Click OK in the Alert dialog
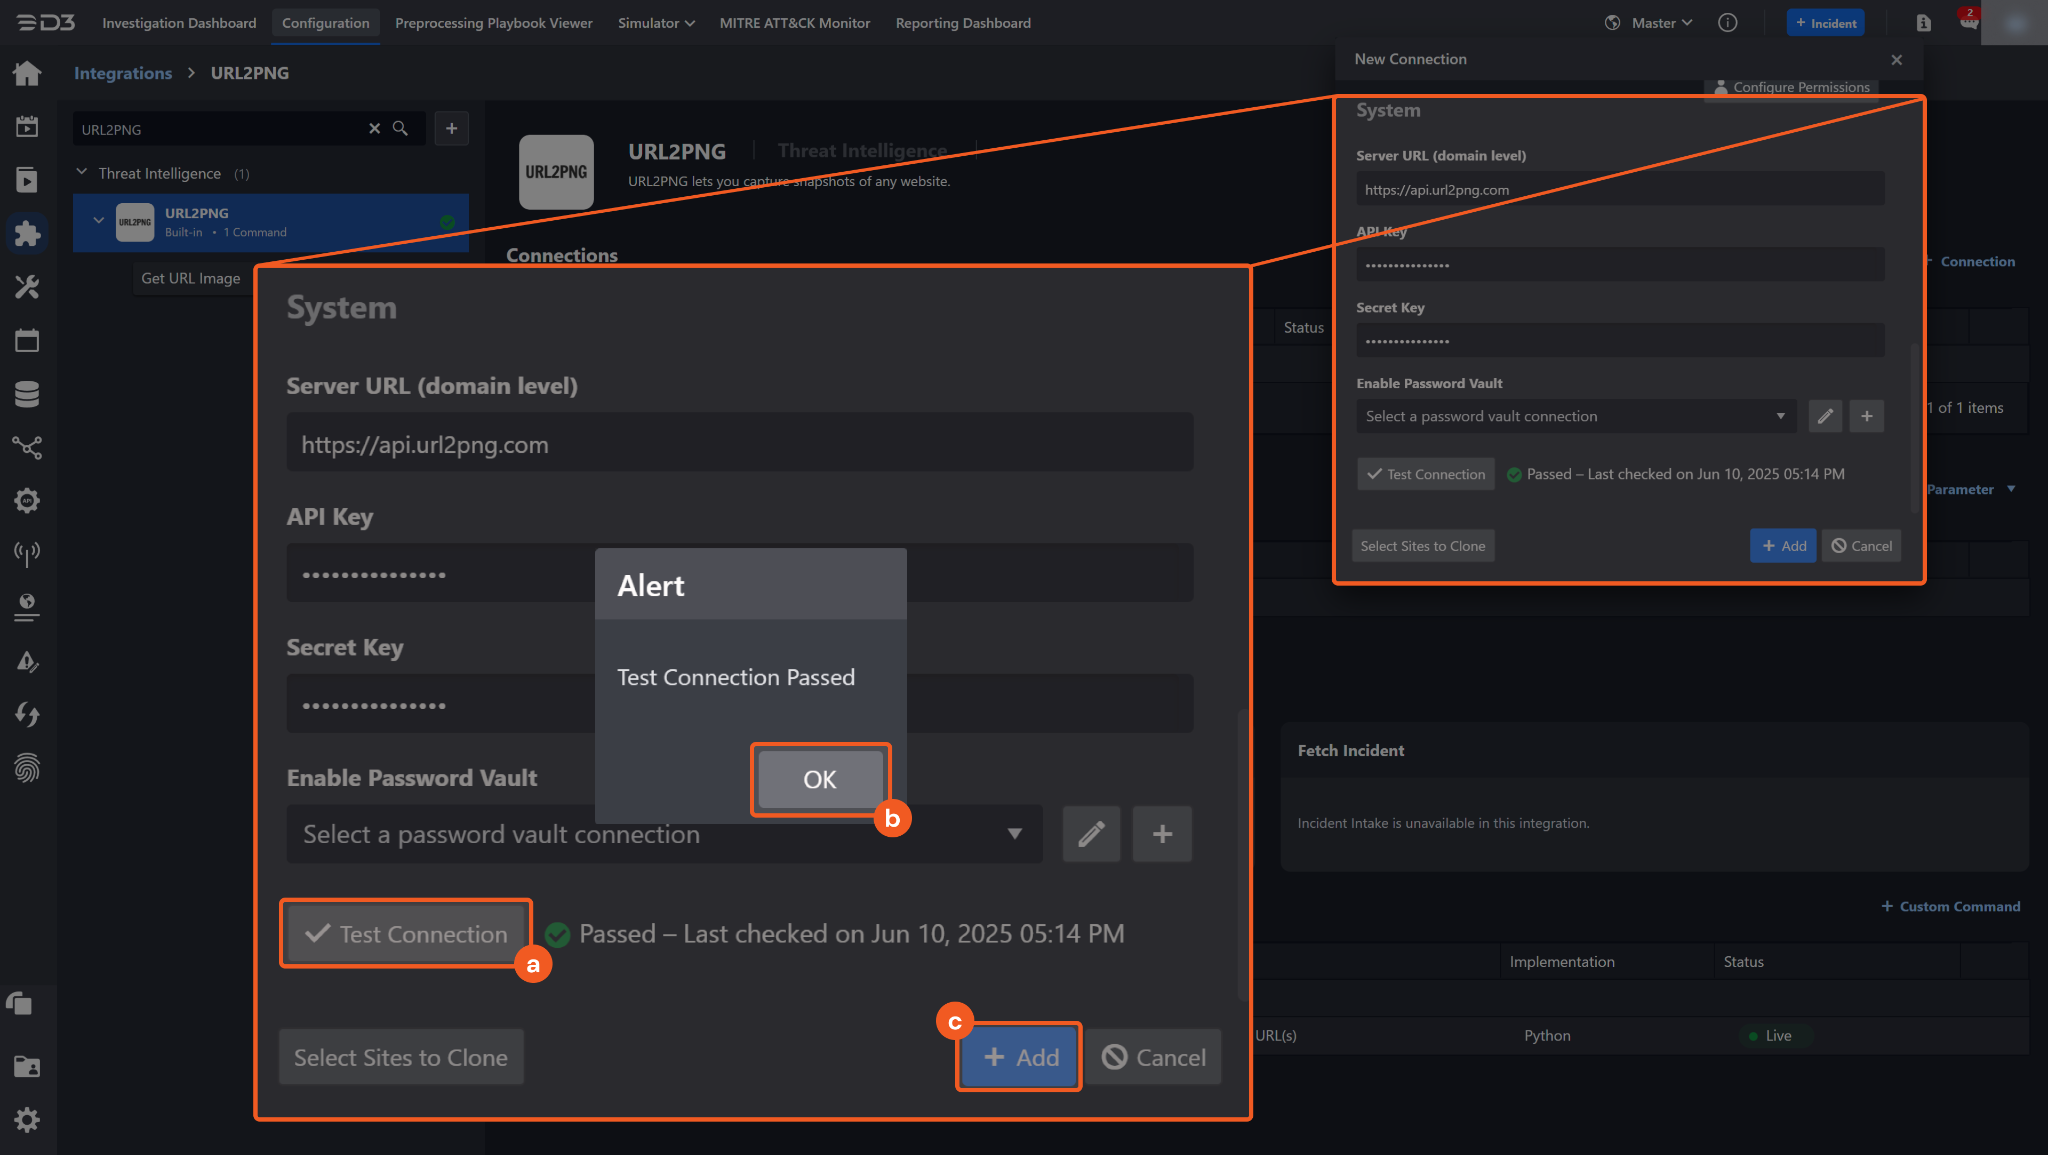Viewport: 2048px width, 1155px height. coord(819,779)
